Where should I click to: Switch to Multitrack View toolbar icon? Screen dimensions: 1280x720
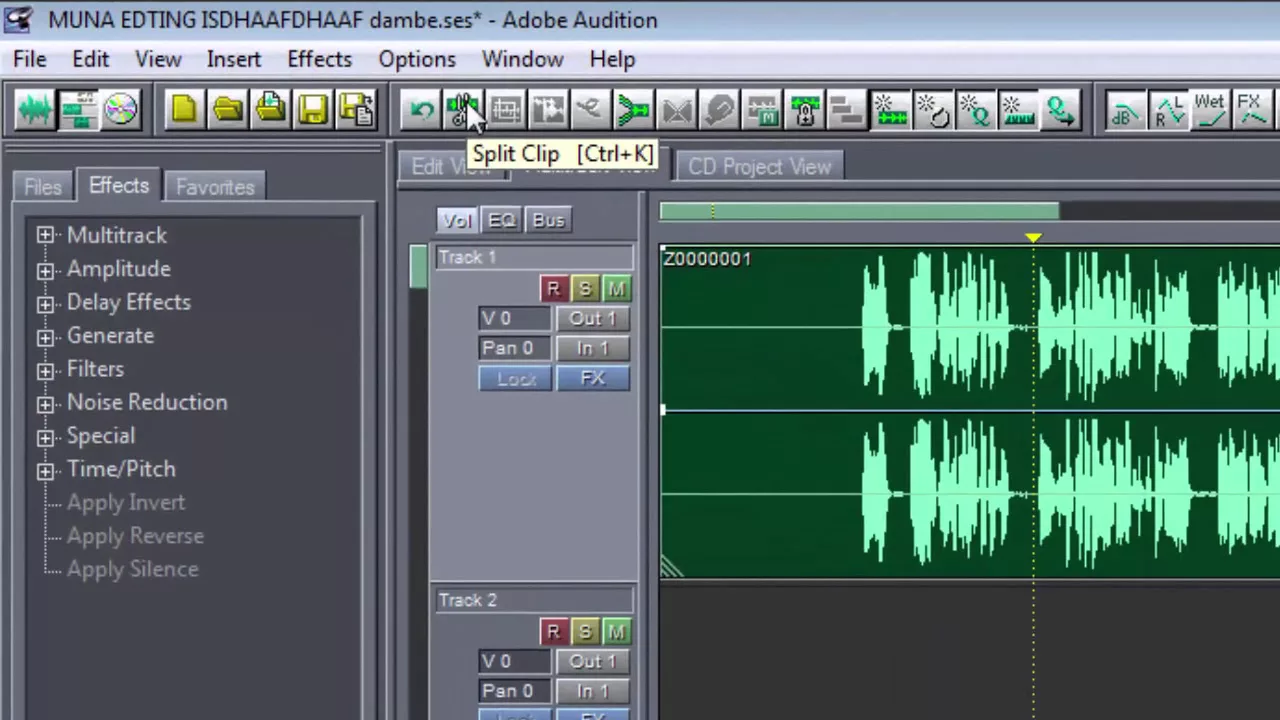78,109
